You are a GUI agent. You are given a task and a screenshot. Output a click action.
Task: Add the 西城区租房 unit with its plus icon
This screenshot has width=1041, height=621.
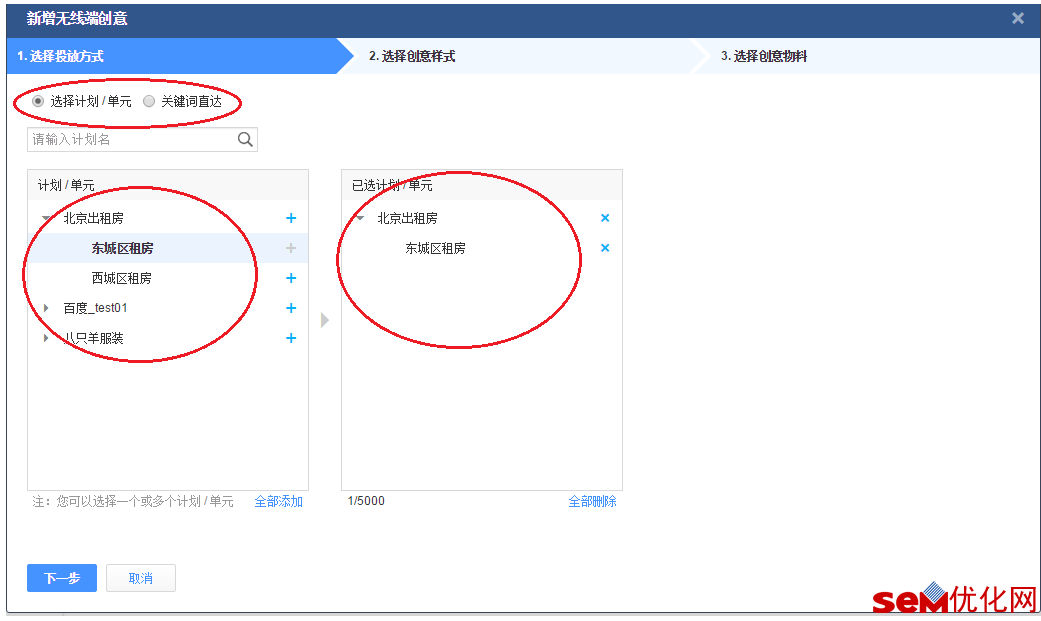click(x=291, y=278)
